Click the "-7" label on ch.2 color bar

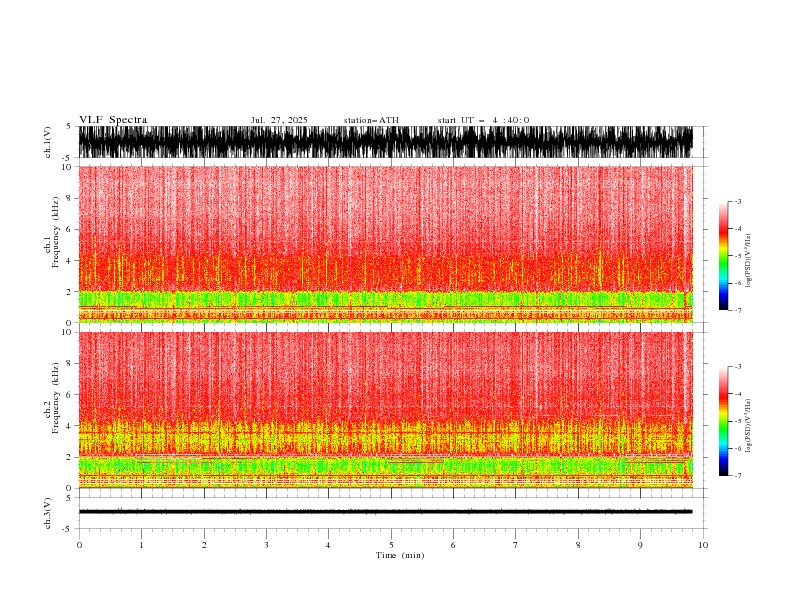738,475
